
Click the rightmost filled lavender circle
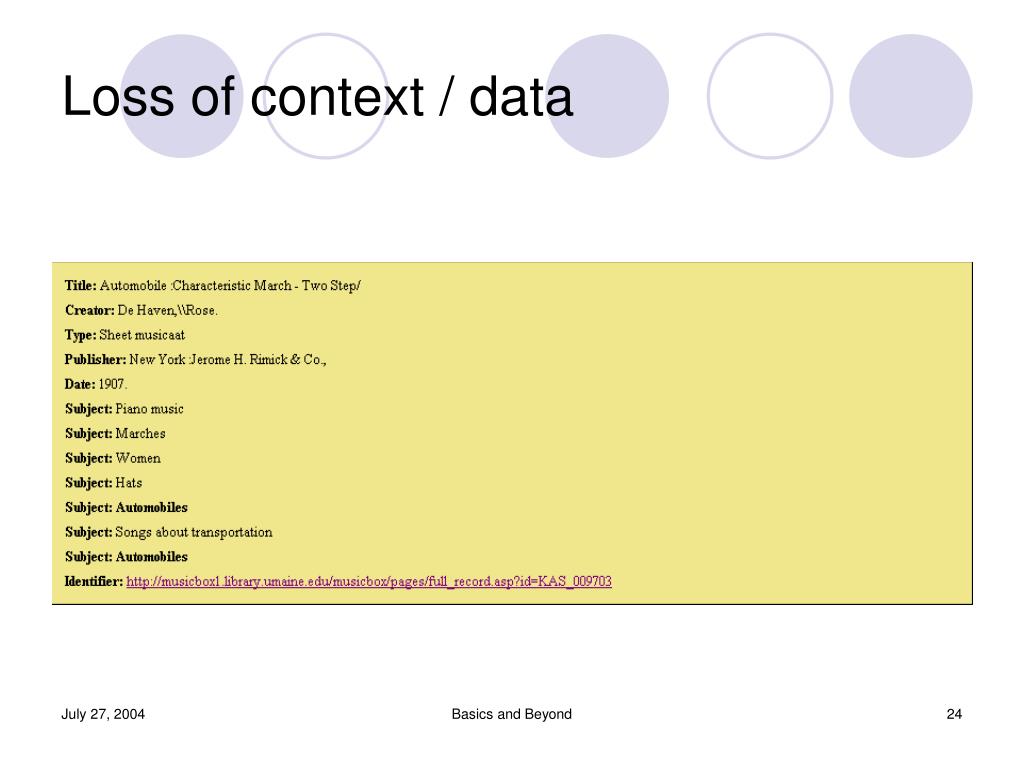point(910,96)
